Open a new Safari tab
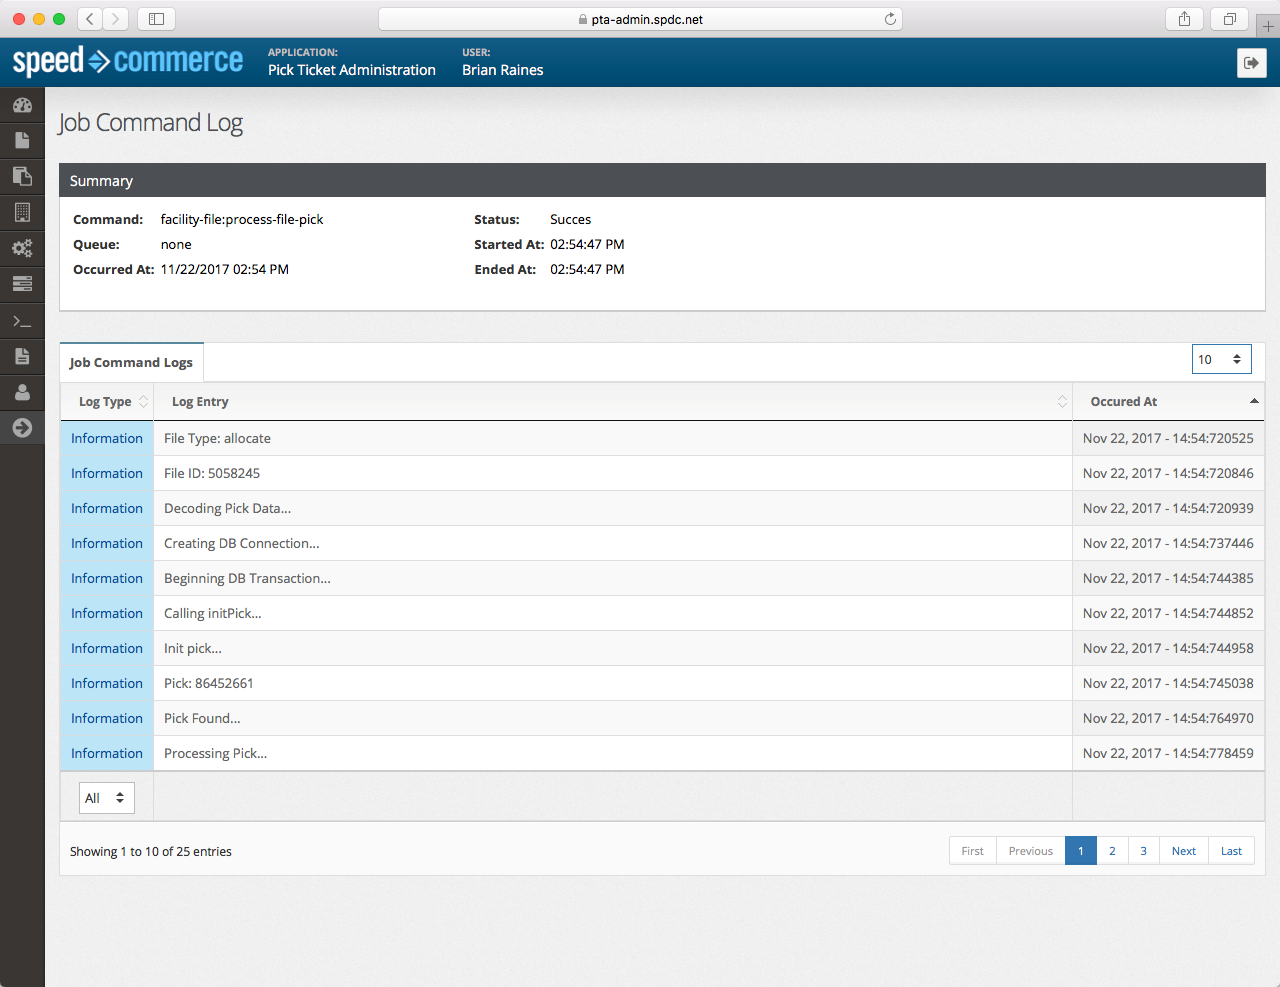The height and width of the screenshot is (987, 1280). pyautogui.click(x=1268, y=26)
